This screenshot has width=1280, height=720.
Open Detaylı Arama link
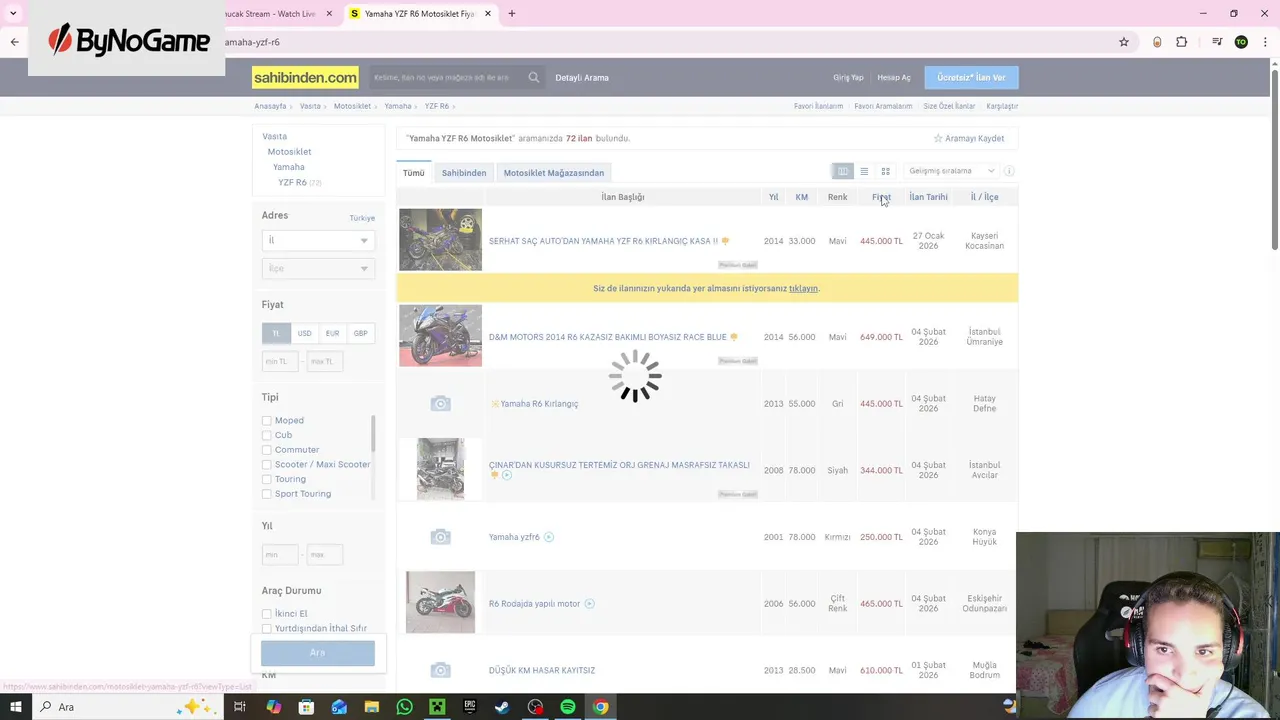pyautogui.click(x=582, y=78)
